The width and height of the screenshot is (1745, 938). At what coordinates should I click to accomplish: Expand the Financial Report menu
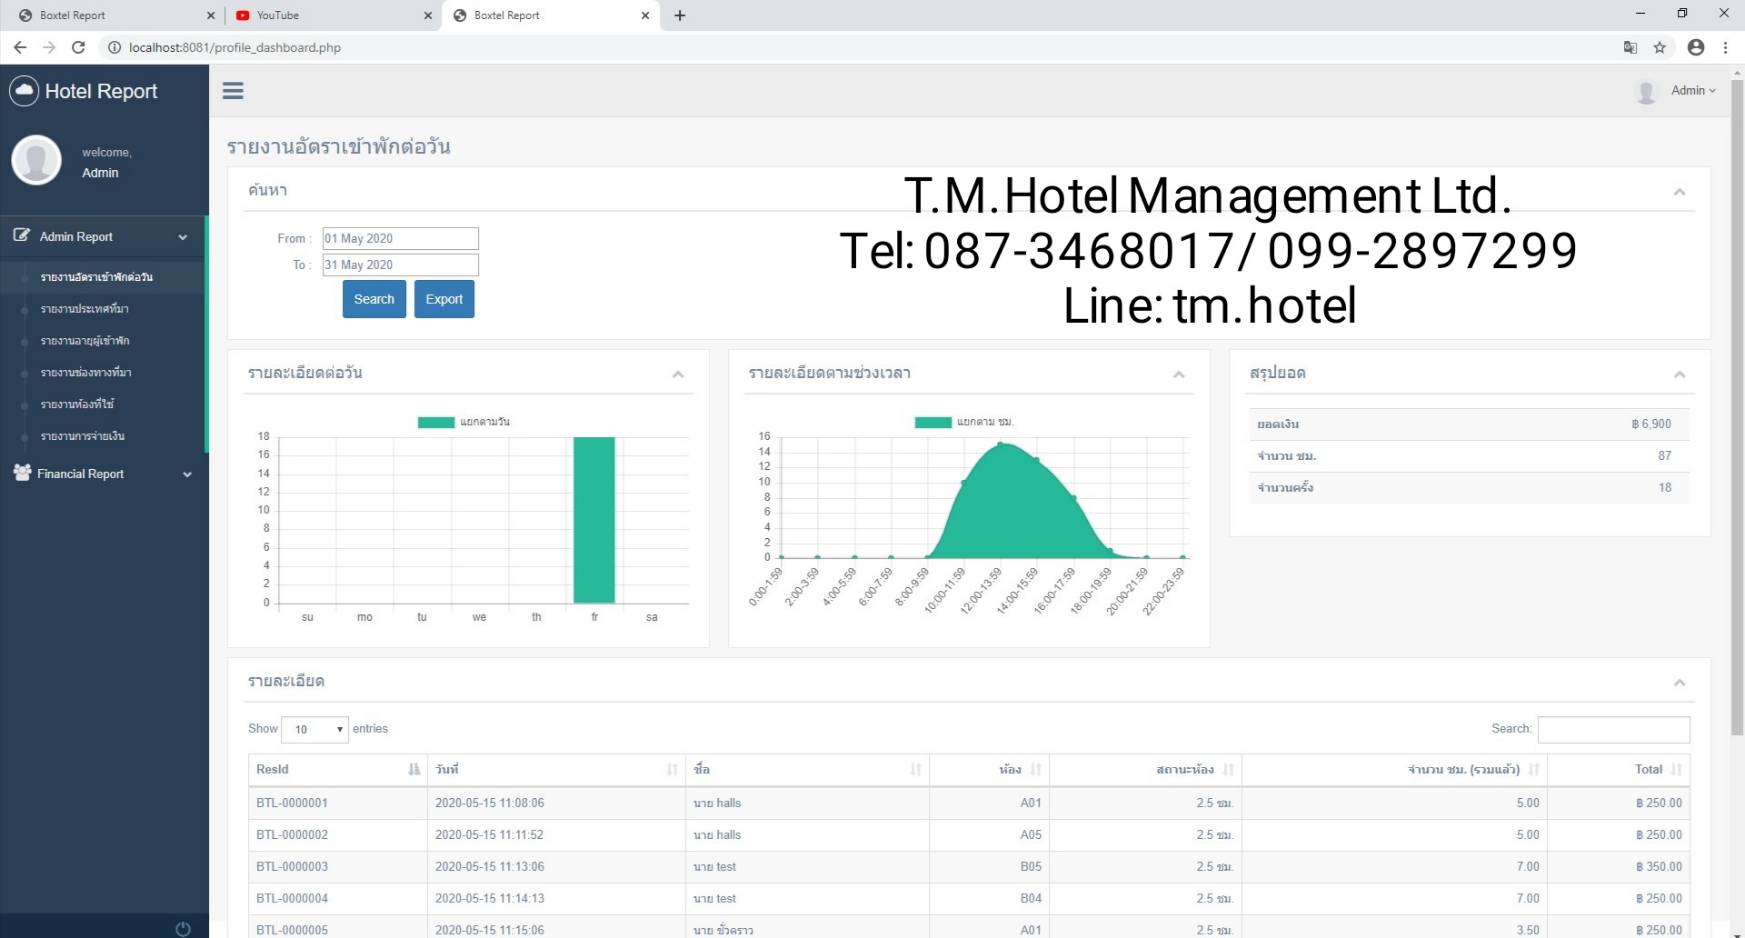pos(103,474)
